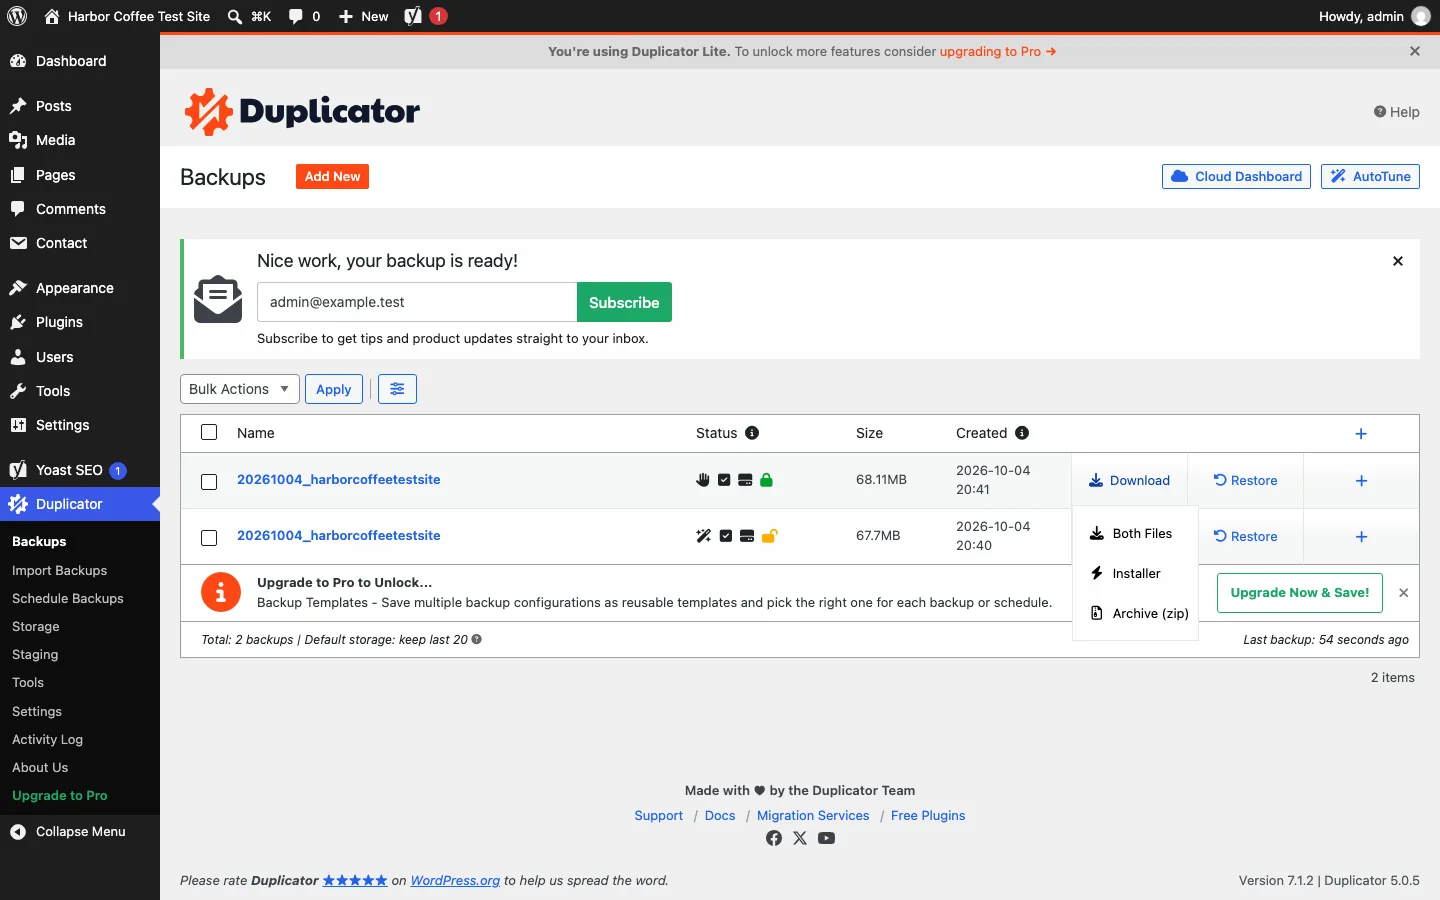This screenshot has height=900, width=1440.
Task: Click the AutoTune button
Action: [1370, 176]
